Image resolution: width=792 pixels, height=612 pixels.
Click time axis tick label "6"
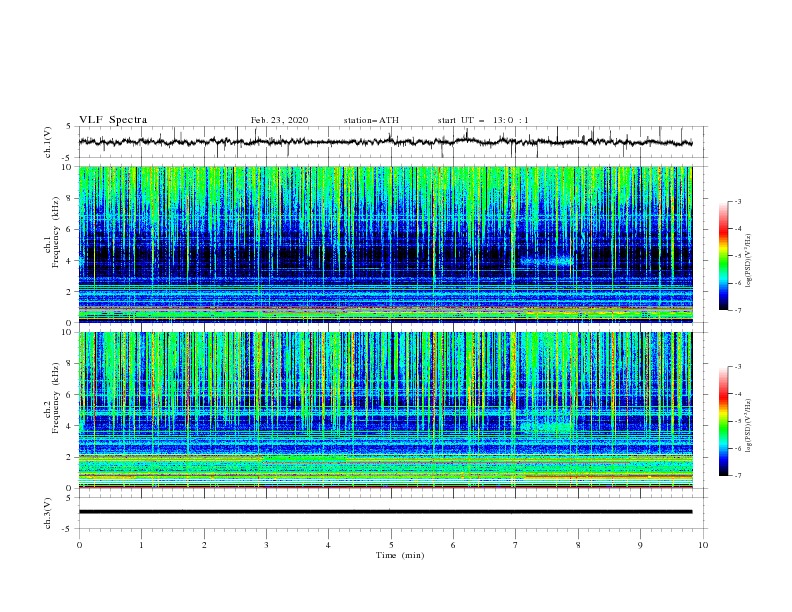tap(453, 545)
